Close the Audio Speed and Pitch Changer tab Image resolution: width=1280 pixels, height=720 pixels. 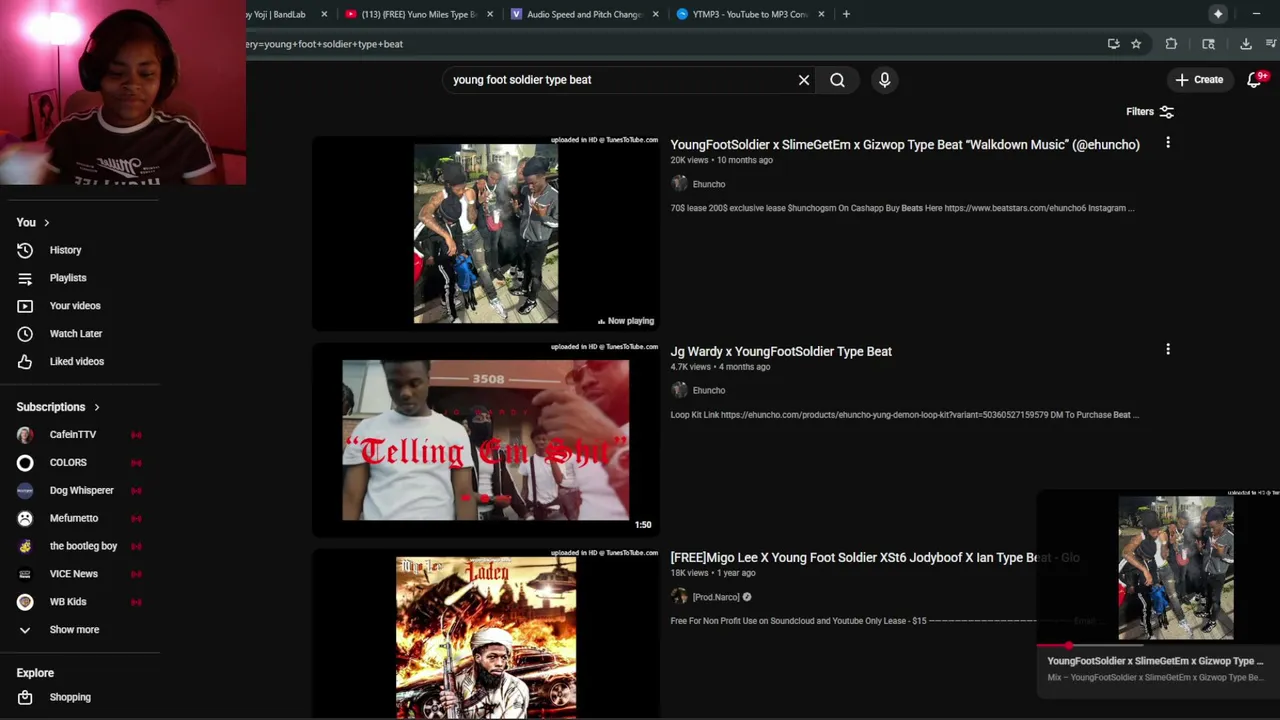pos(656,14)
